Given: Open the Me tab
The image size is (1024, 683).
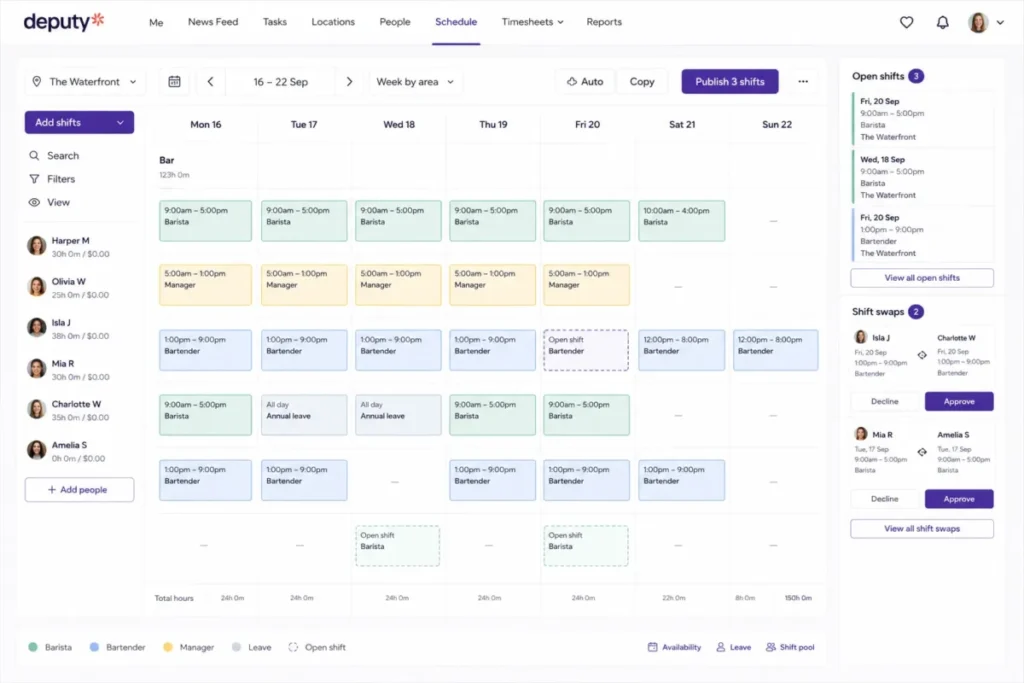Looking at the screenshot, I should point(156,22).
